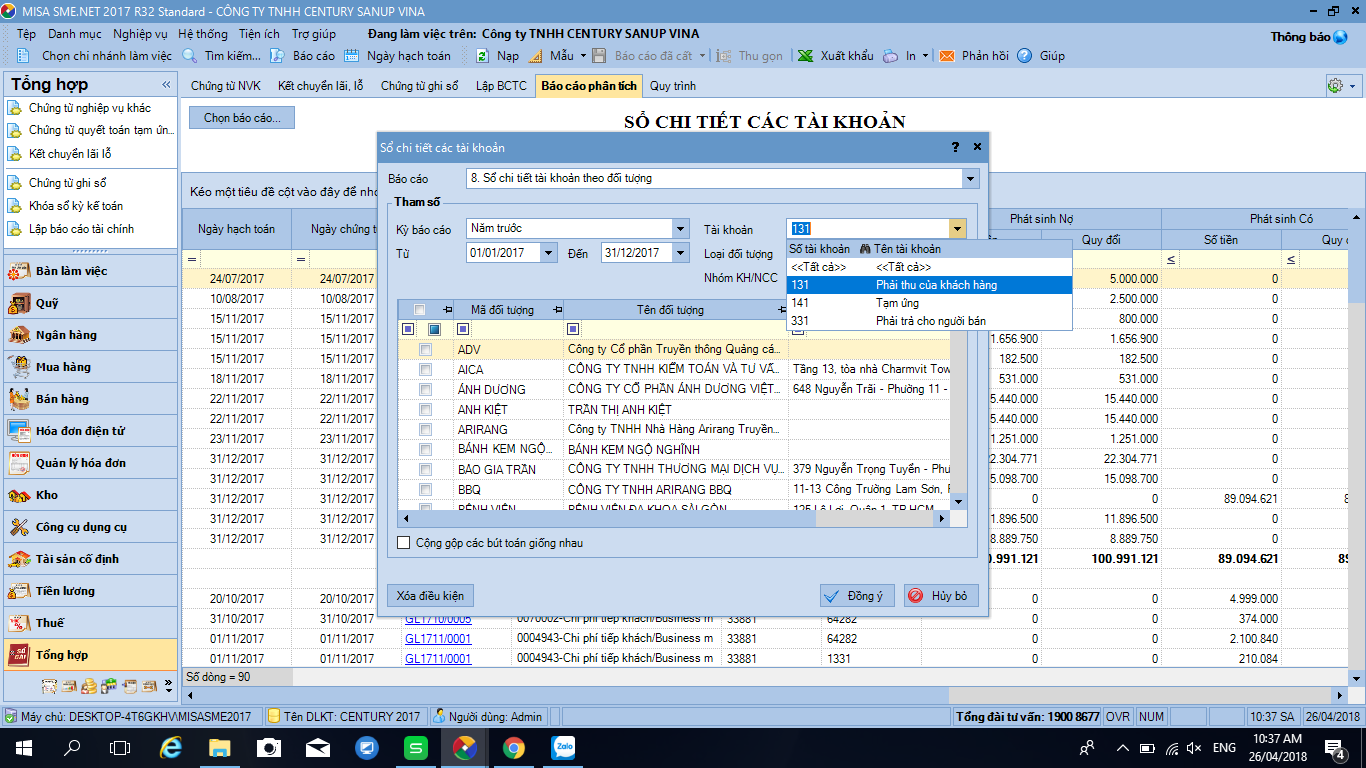Open Bàn làm việc module in sidebar
1366x768 pixels.
(90, 271)
